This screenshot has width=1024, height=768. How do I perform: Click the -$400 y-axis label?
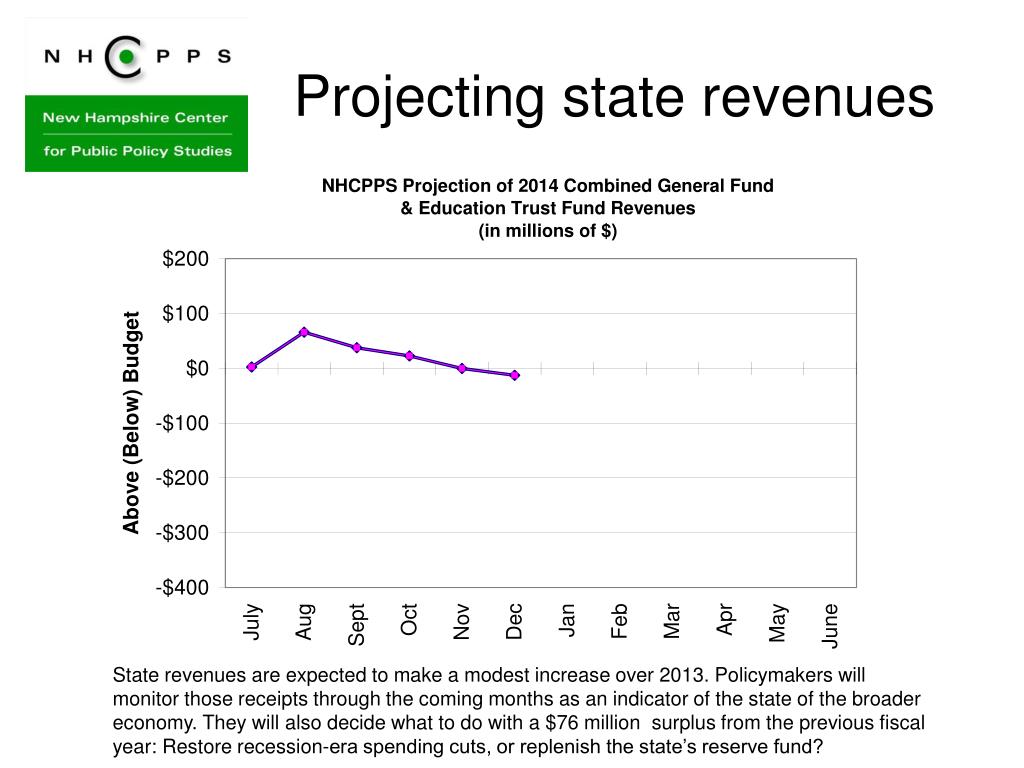(x=182, y=588)
